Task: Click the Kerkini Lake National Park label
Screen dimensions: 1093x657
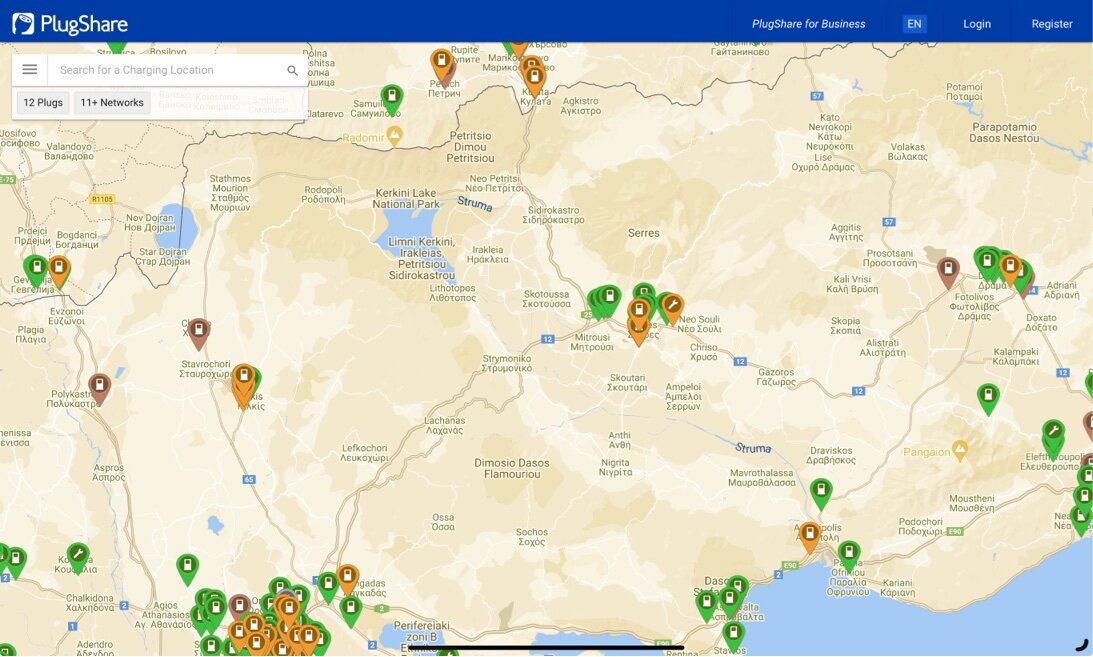Action: point(406,199)
